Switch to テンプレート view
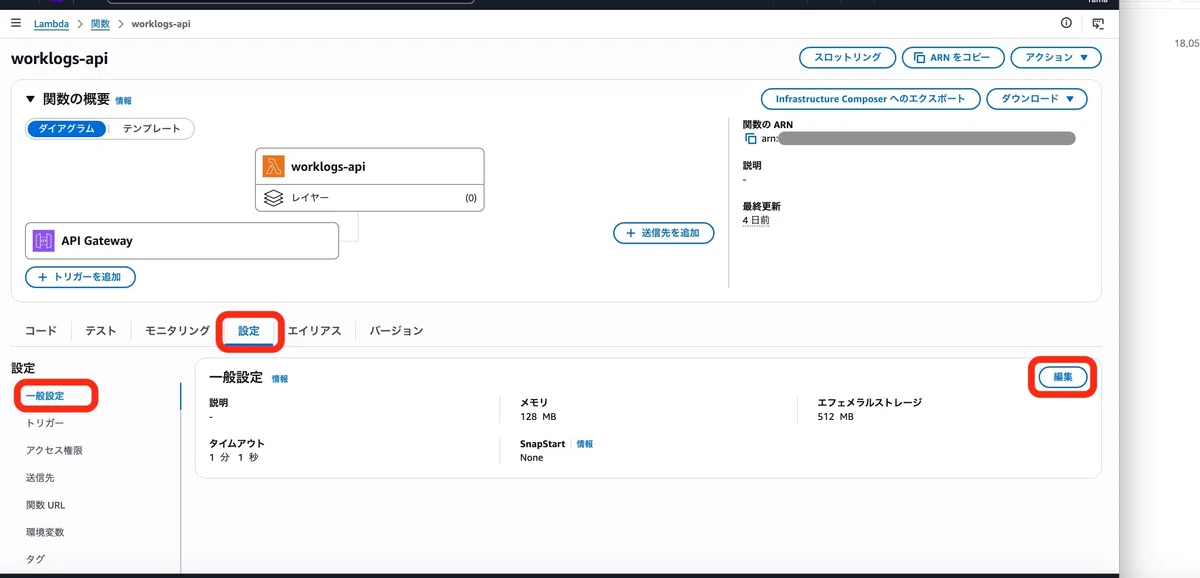 (x=151, y=129)
